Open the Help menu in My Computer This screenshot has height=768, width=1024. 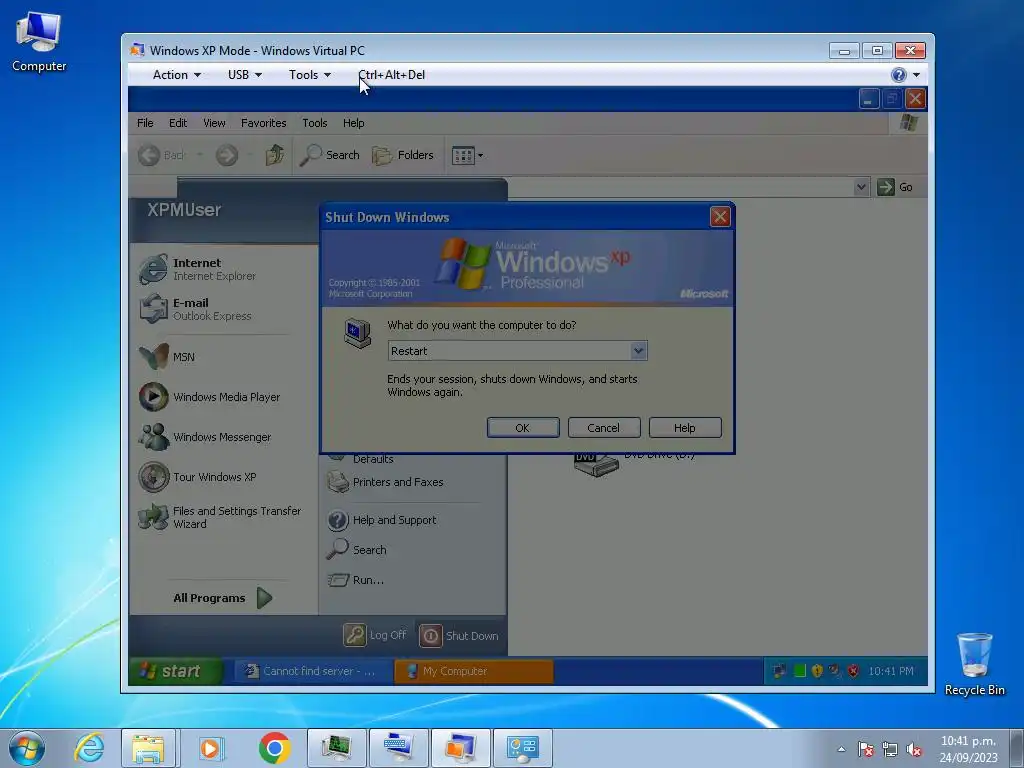tap(353, 123)
